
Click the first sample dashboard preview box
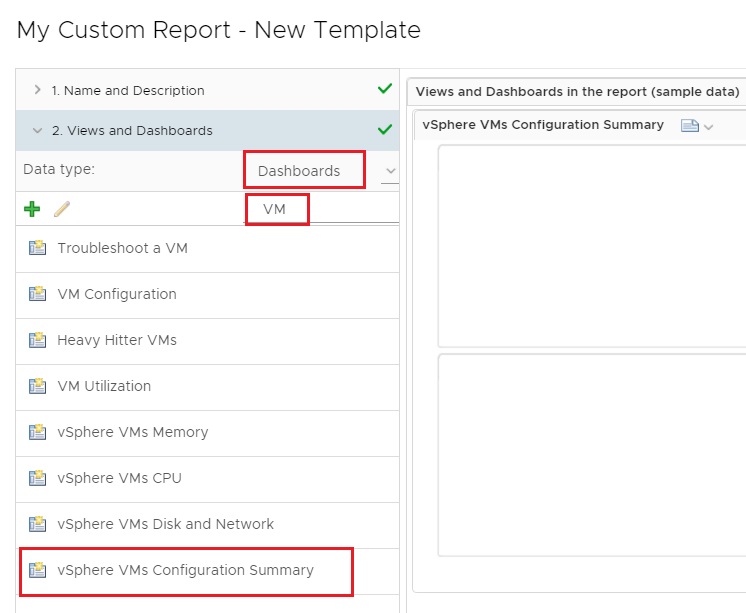[x=591, y=246]
